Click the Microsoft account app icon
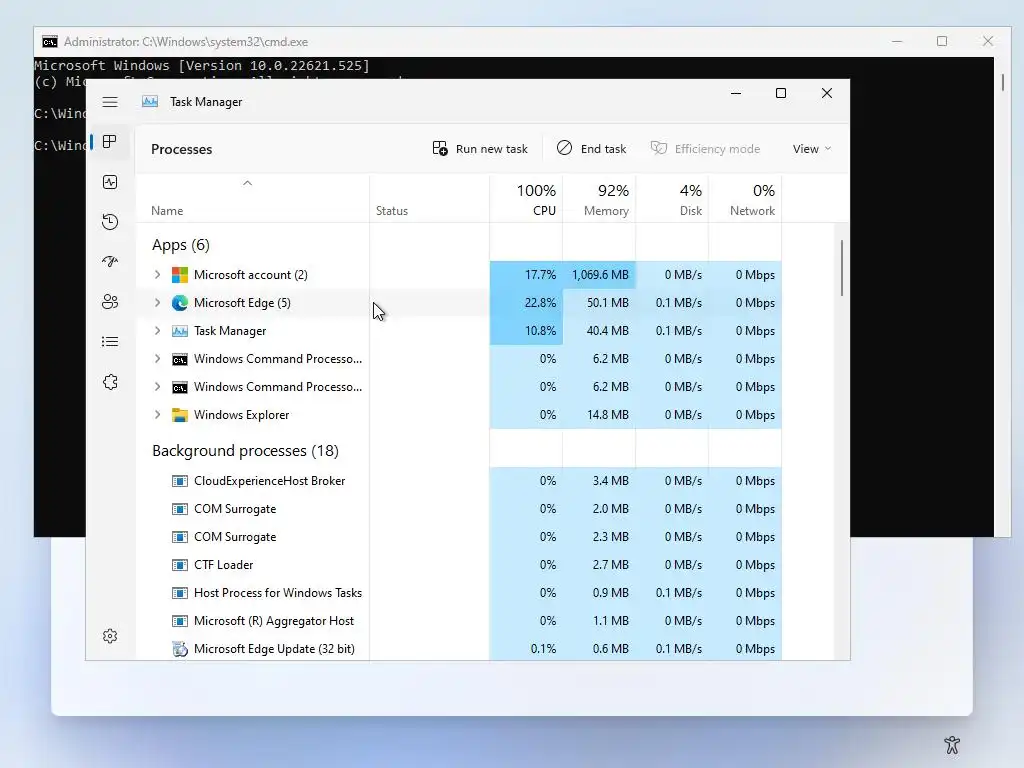This screenshot has height=768, width=1024. [x=180, y=275]
